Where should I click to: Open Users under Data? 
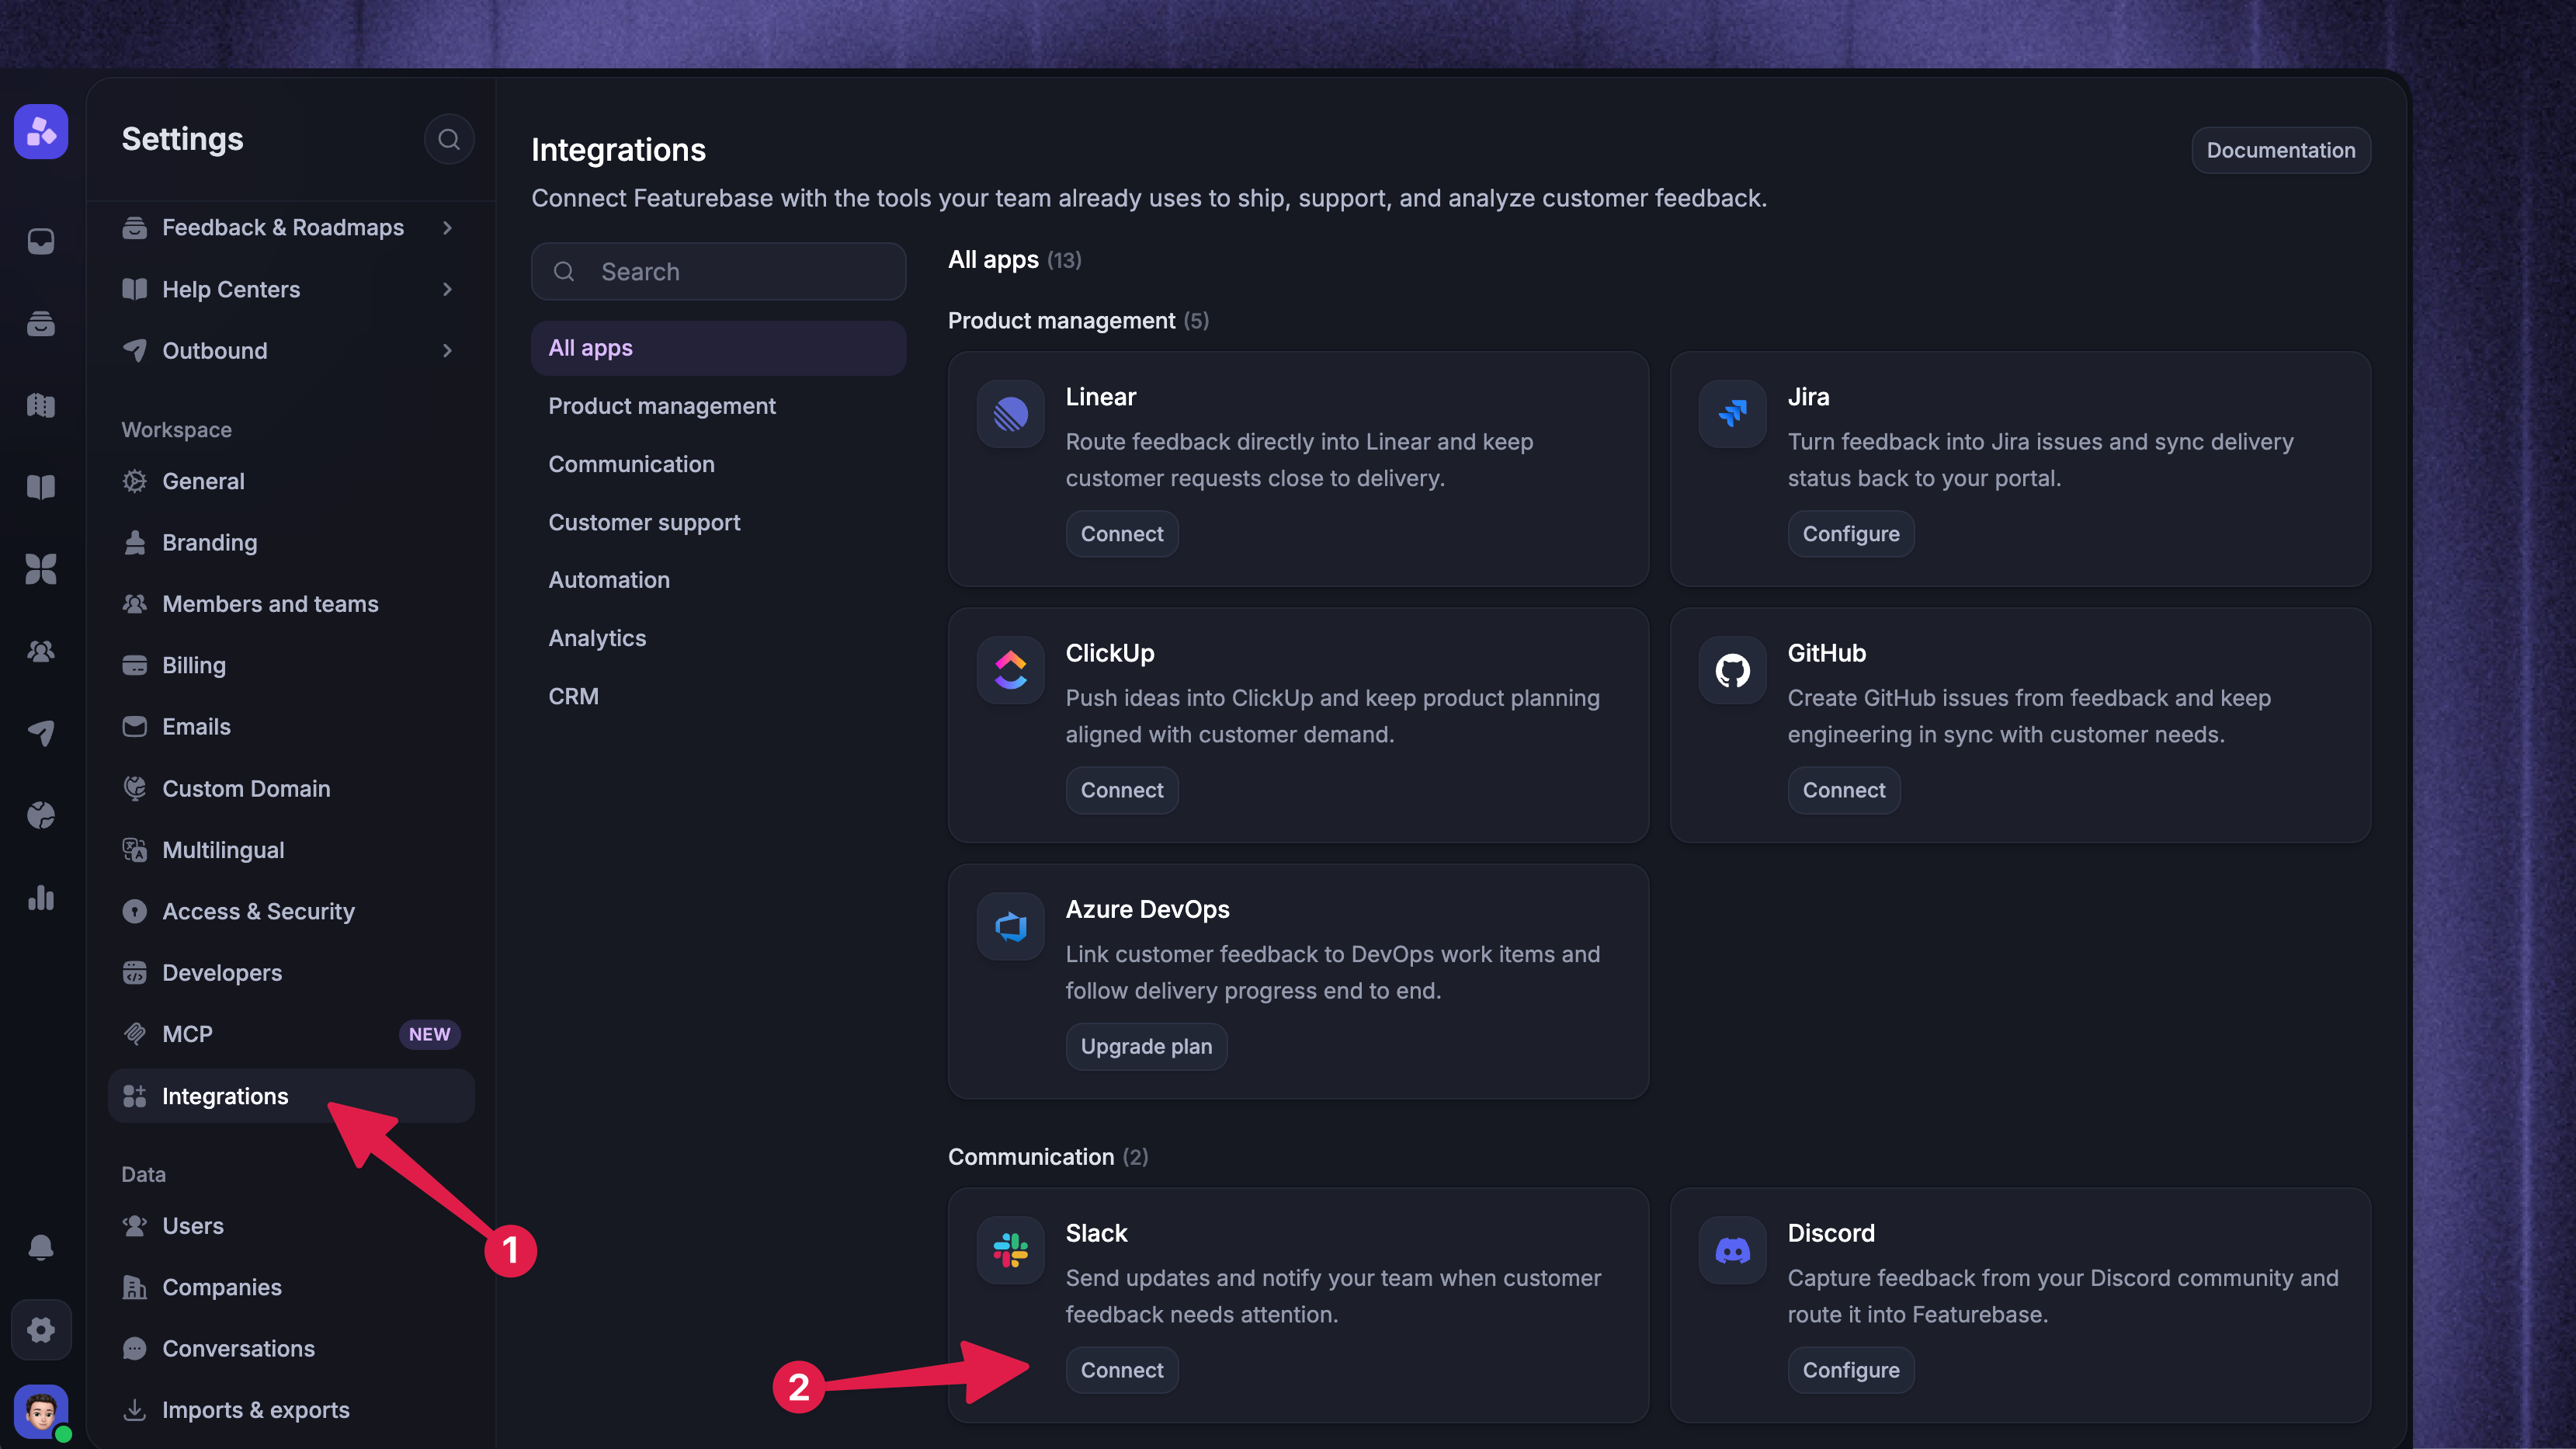(x=291, y=1226)
